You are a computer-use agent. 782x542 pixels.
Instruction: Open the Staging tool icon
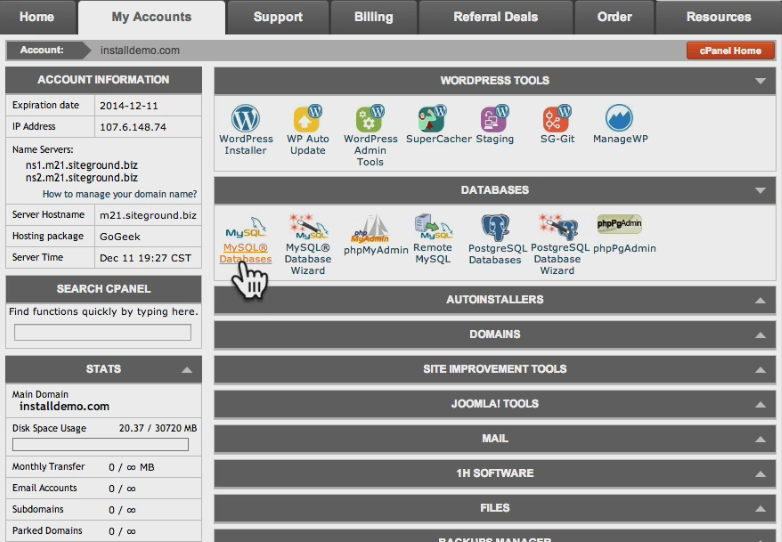coord(495,119)
